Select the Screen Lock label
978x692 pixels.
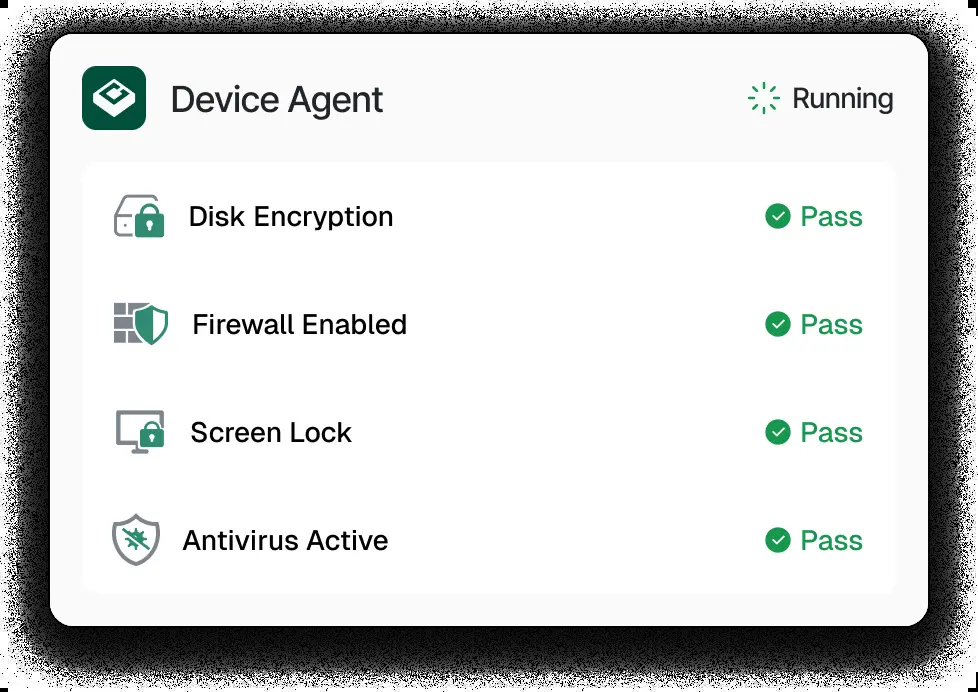pyautogui.click(x=271, y=432)
